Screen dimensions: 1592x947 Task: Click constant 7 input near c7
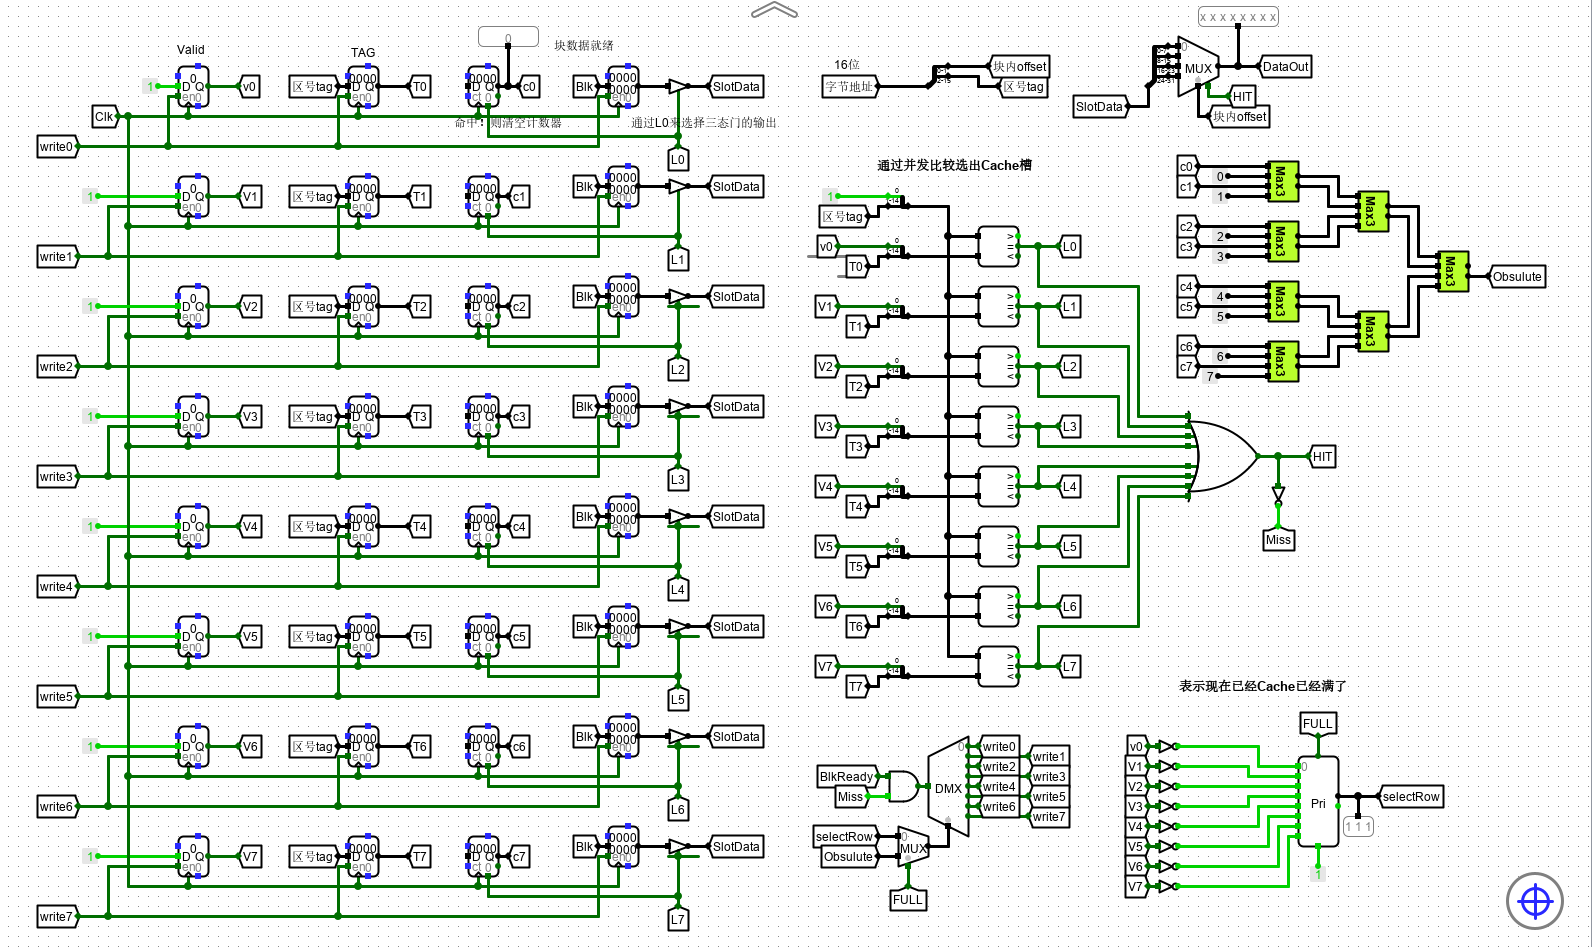pyautogui.click(x=1211, y=377)
